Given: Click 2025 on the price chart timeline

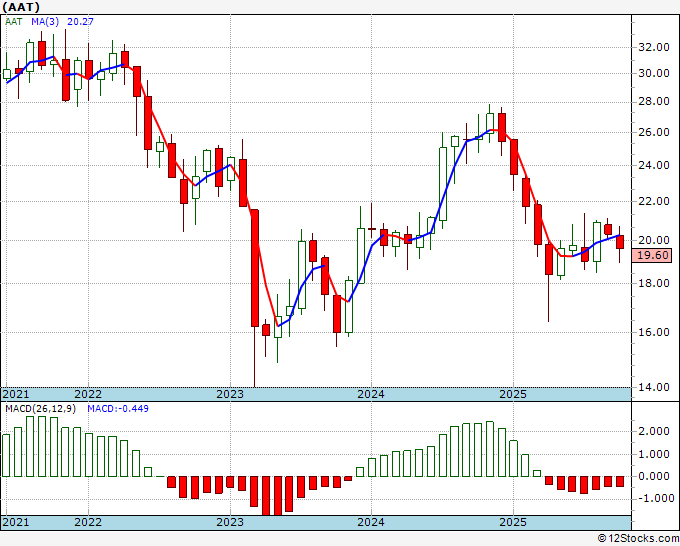Looking at the screenshot, I should pyautogui.click(x=513, y=394).
